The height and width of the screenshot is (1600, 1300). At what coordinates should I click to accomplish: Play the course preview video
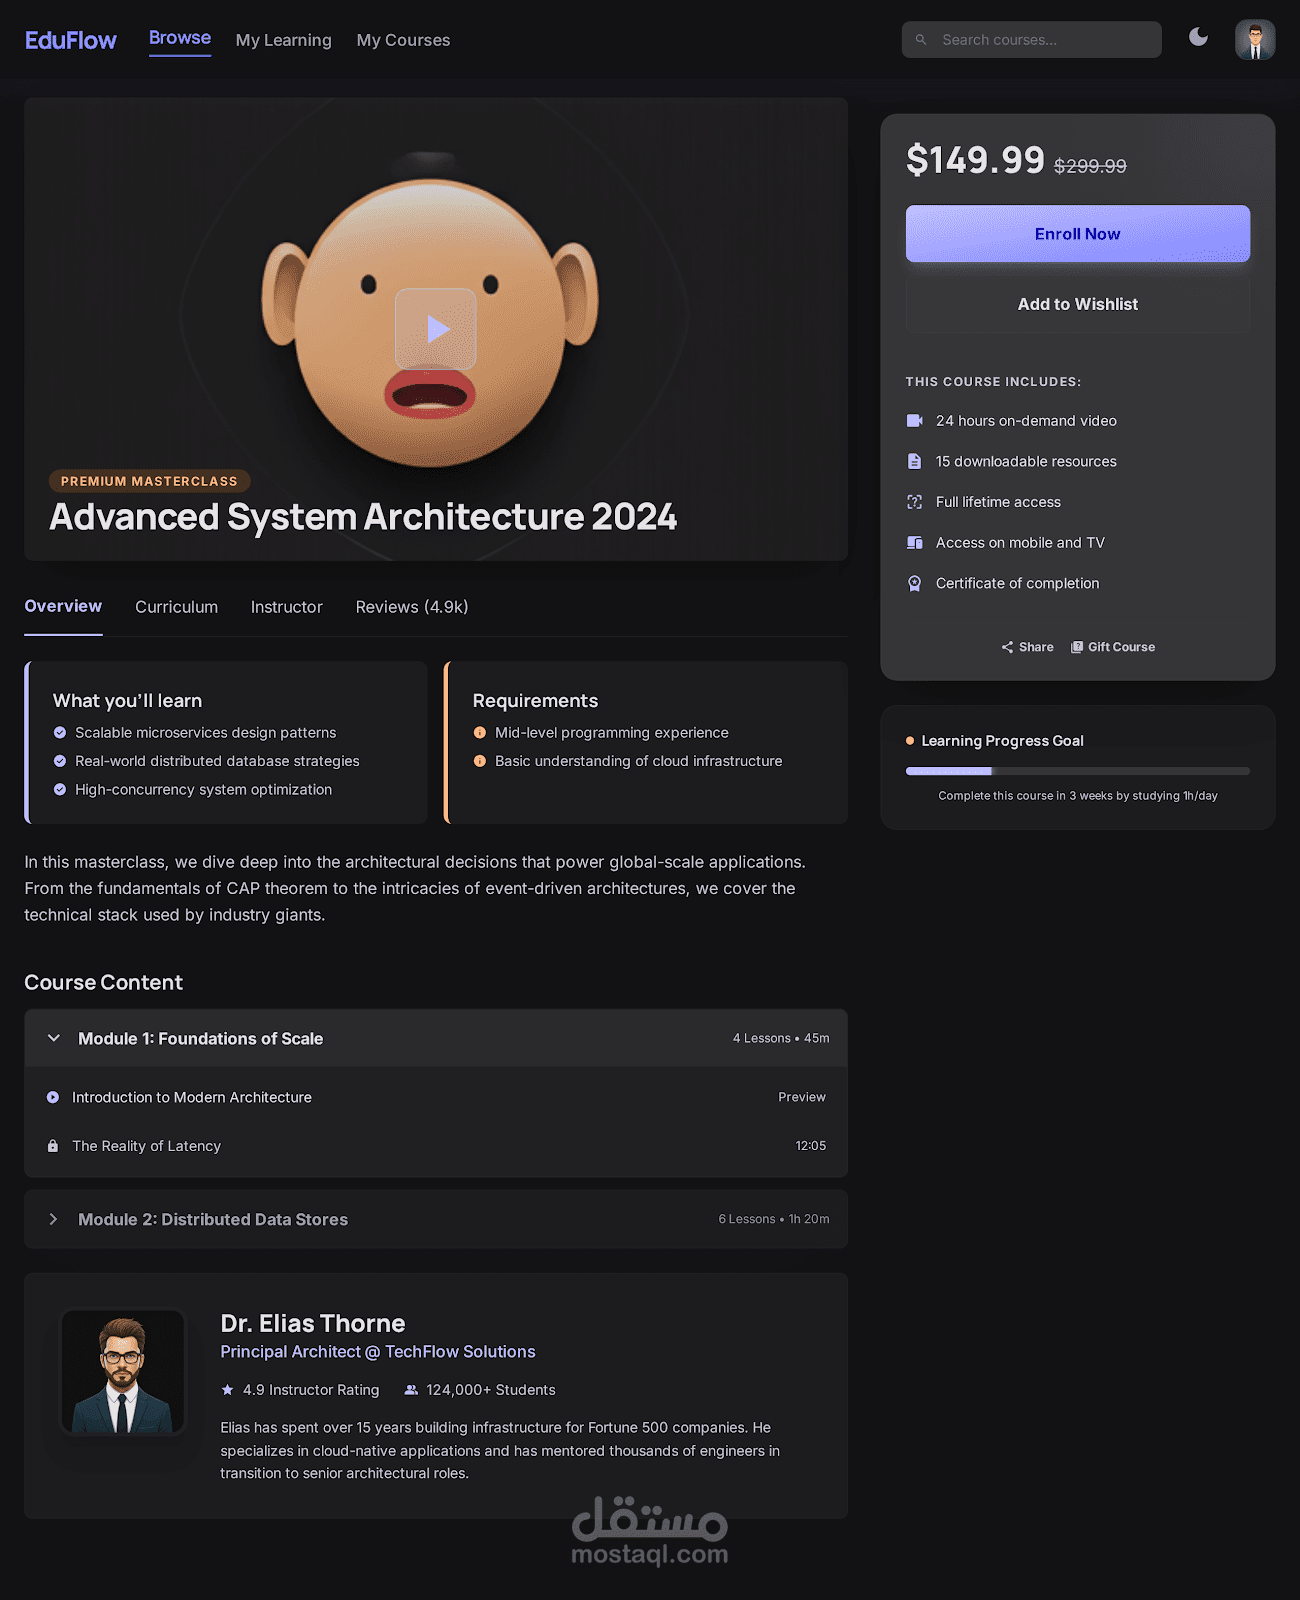436,329
